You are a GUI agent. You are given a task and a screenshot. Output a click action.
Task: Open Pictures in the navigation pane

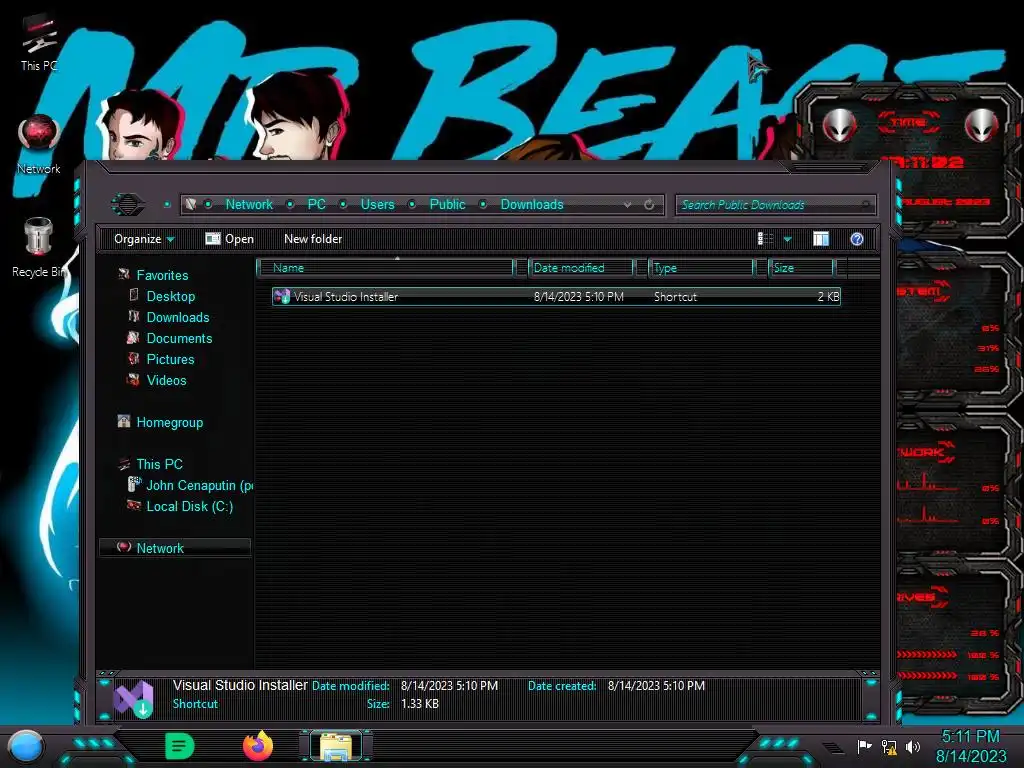[x=170, y=359]
